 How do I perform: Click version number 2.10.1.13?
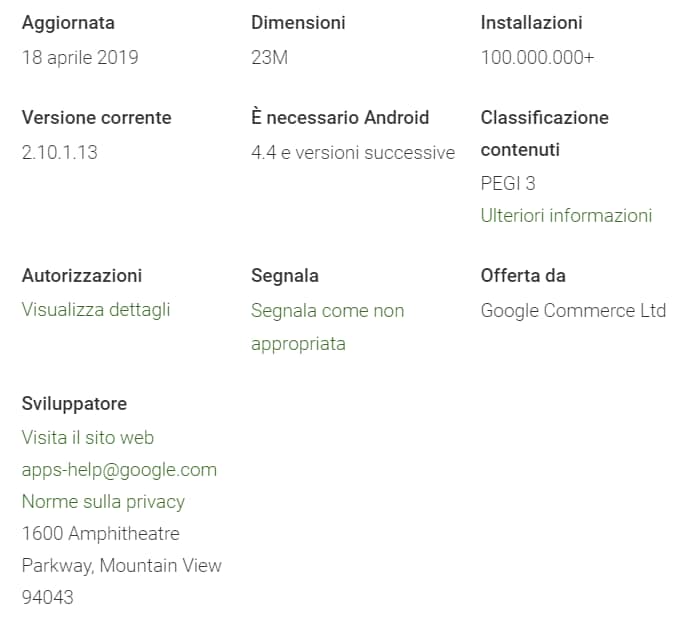(60, 153)
